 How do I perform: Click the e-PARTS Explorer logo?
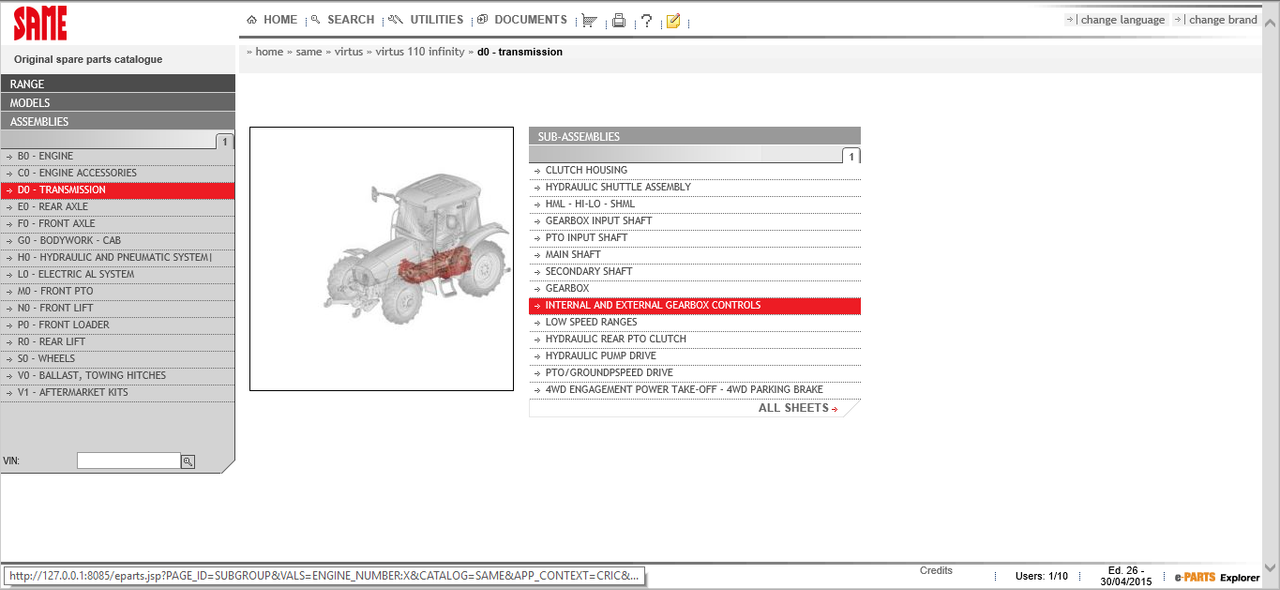point(1217,578)
